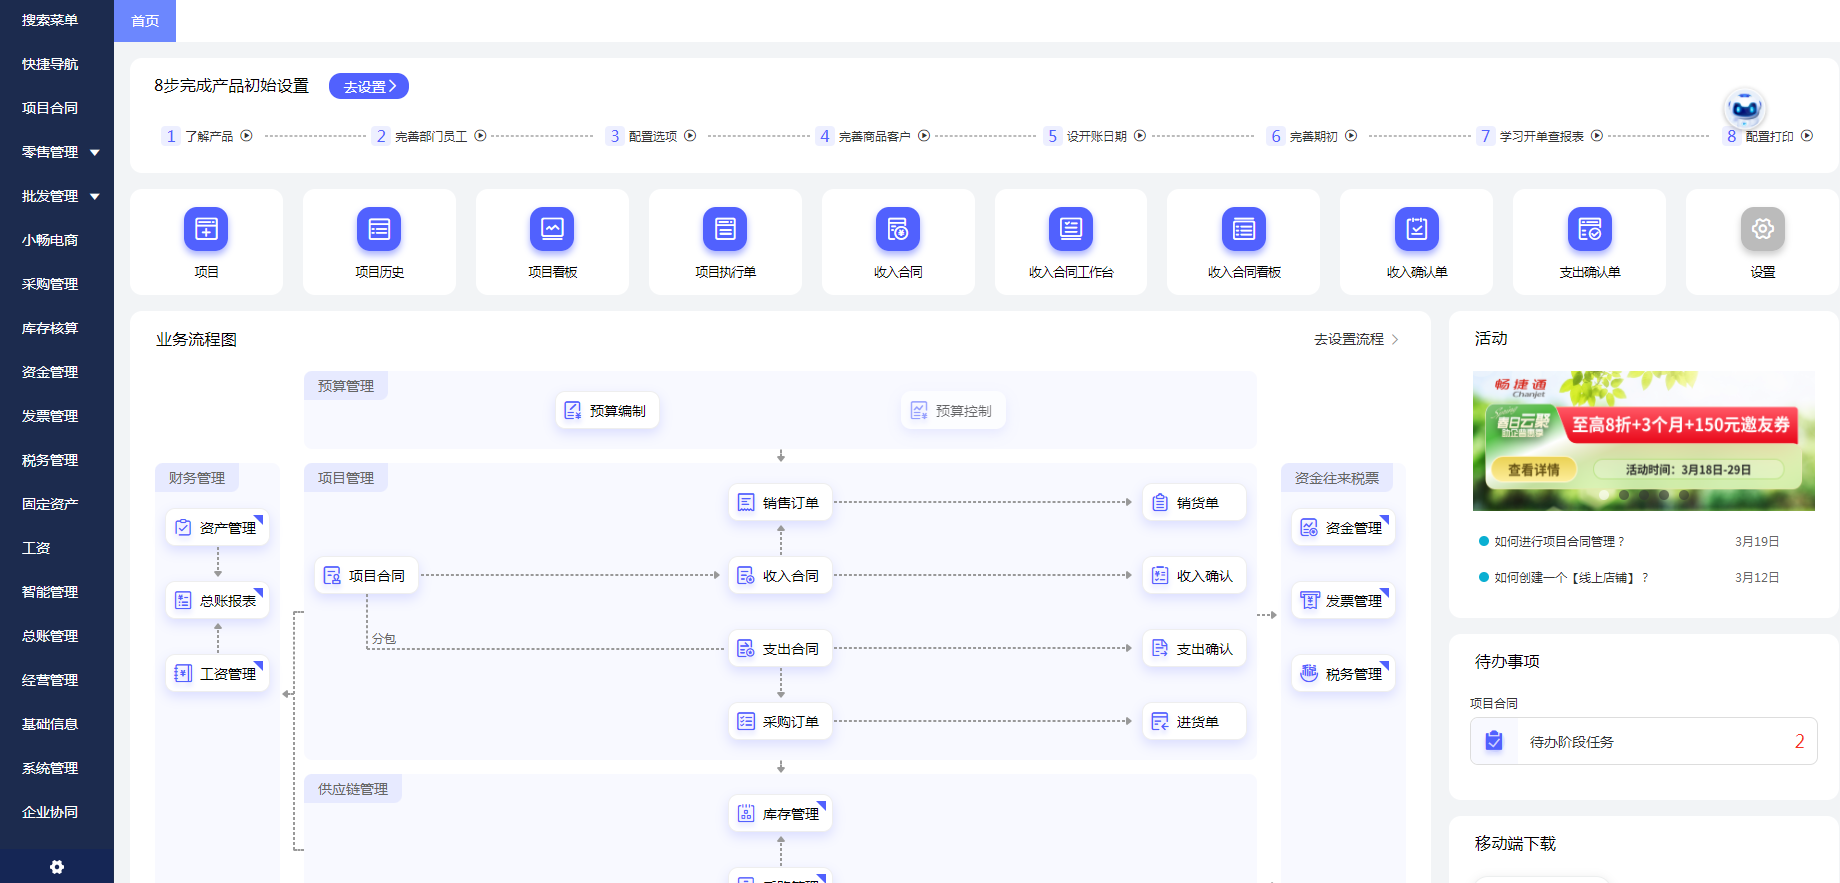Open the 项目历史 shortcut icon

tap(379, 229)
